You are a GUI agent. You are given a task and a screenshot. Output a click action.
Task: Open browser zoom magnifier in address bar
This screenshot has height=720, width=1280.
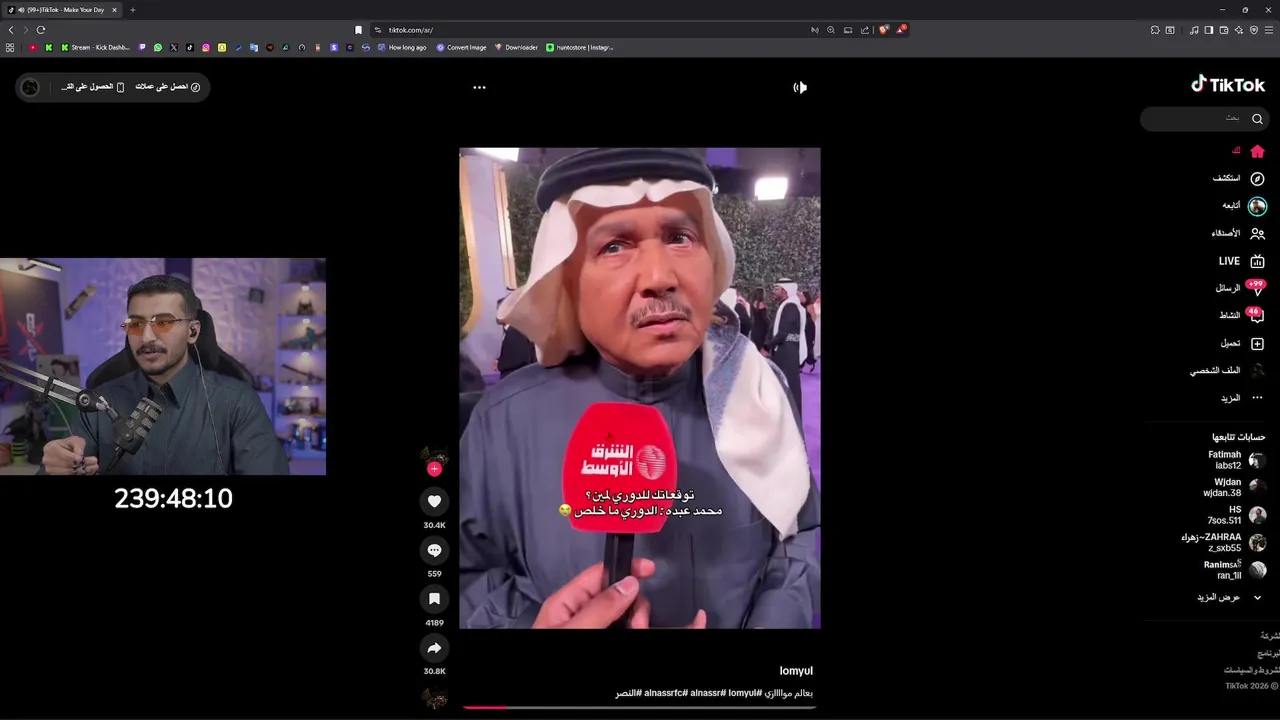(830, 30)
